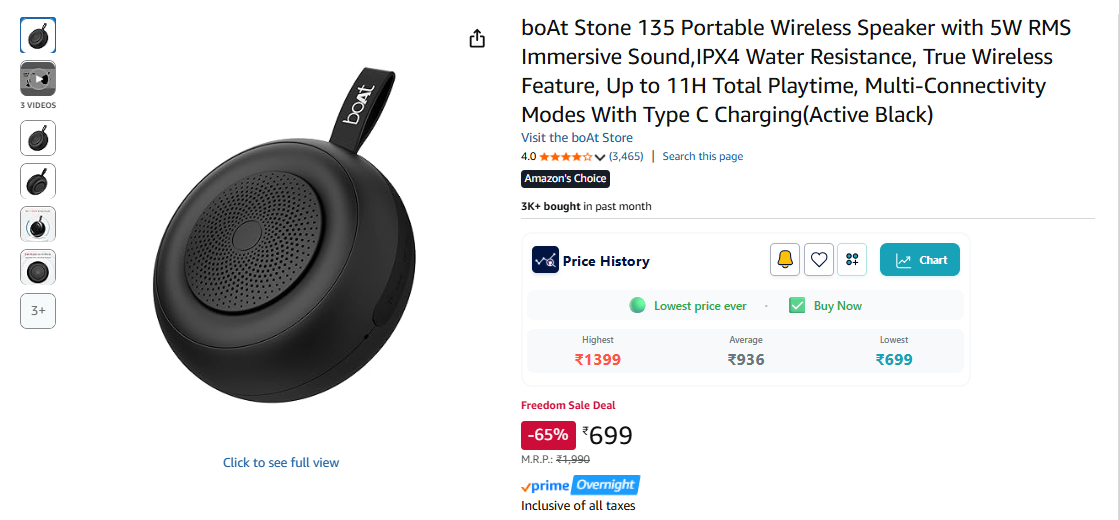Image resolution: width=1119 pixels, height=520 pixels.
Task: Play the product video thumbnail
Action: 38,79
